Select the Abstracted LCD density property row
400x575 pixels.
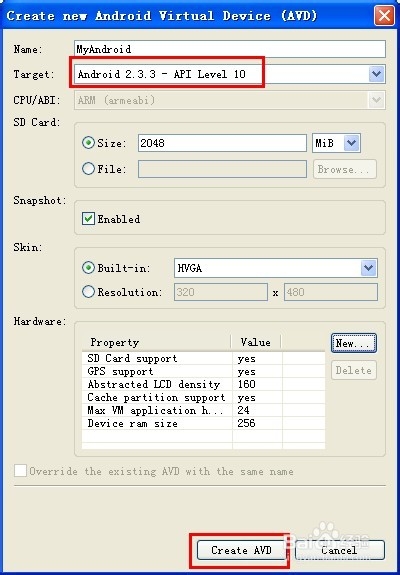point(203,384)
